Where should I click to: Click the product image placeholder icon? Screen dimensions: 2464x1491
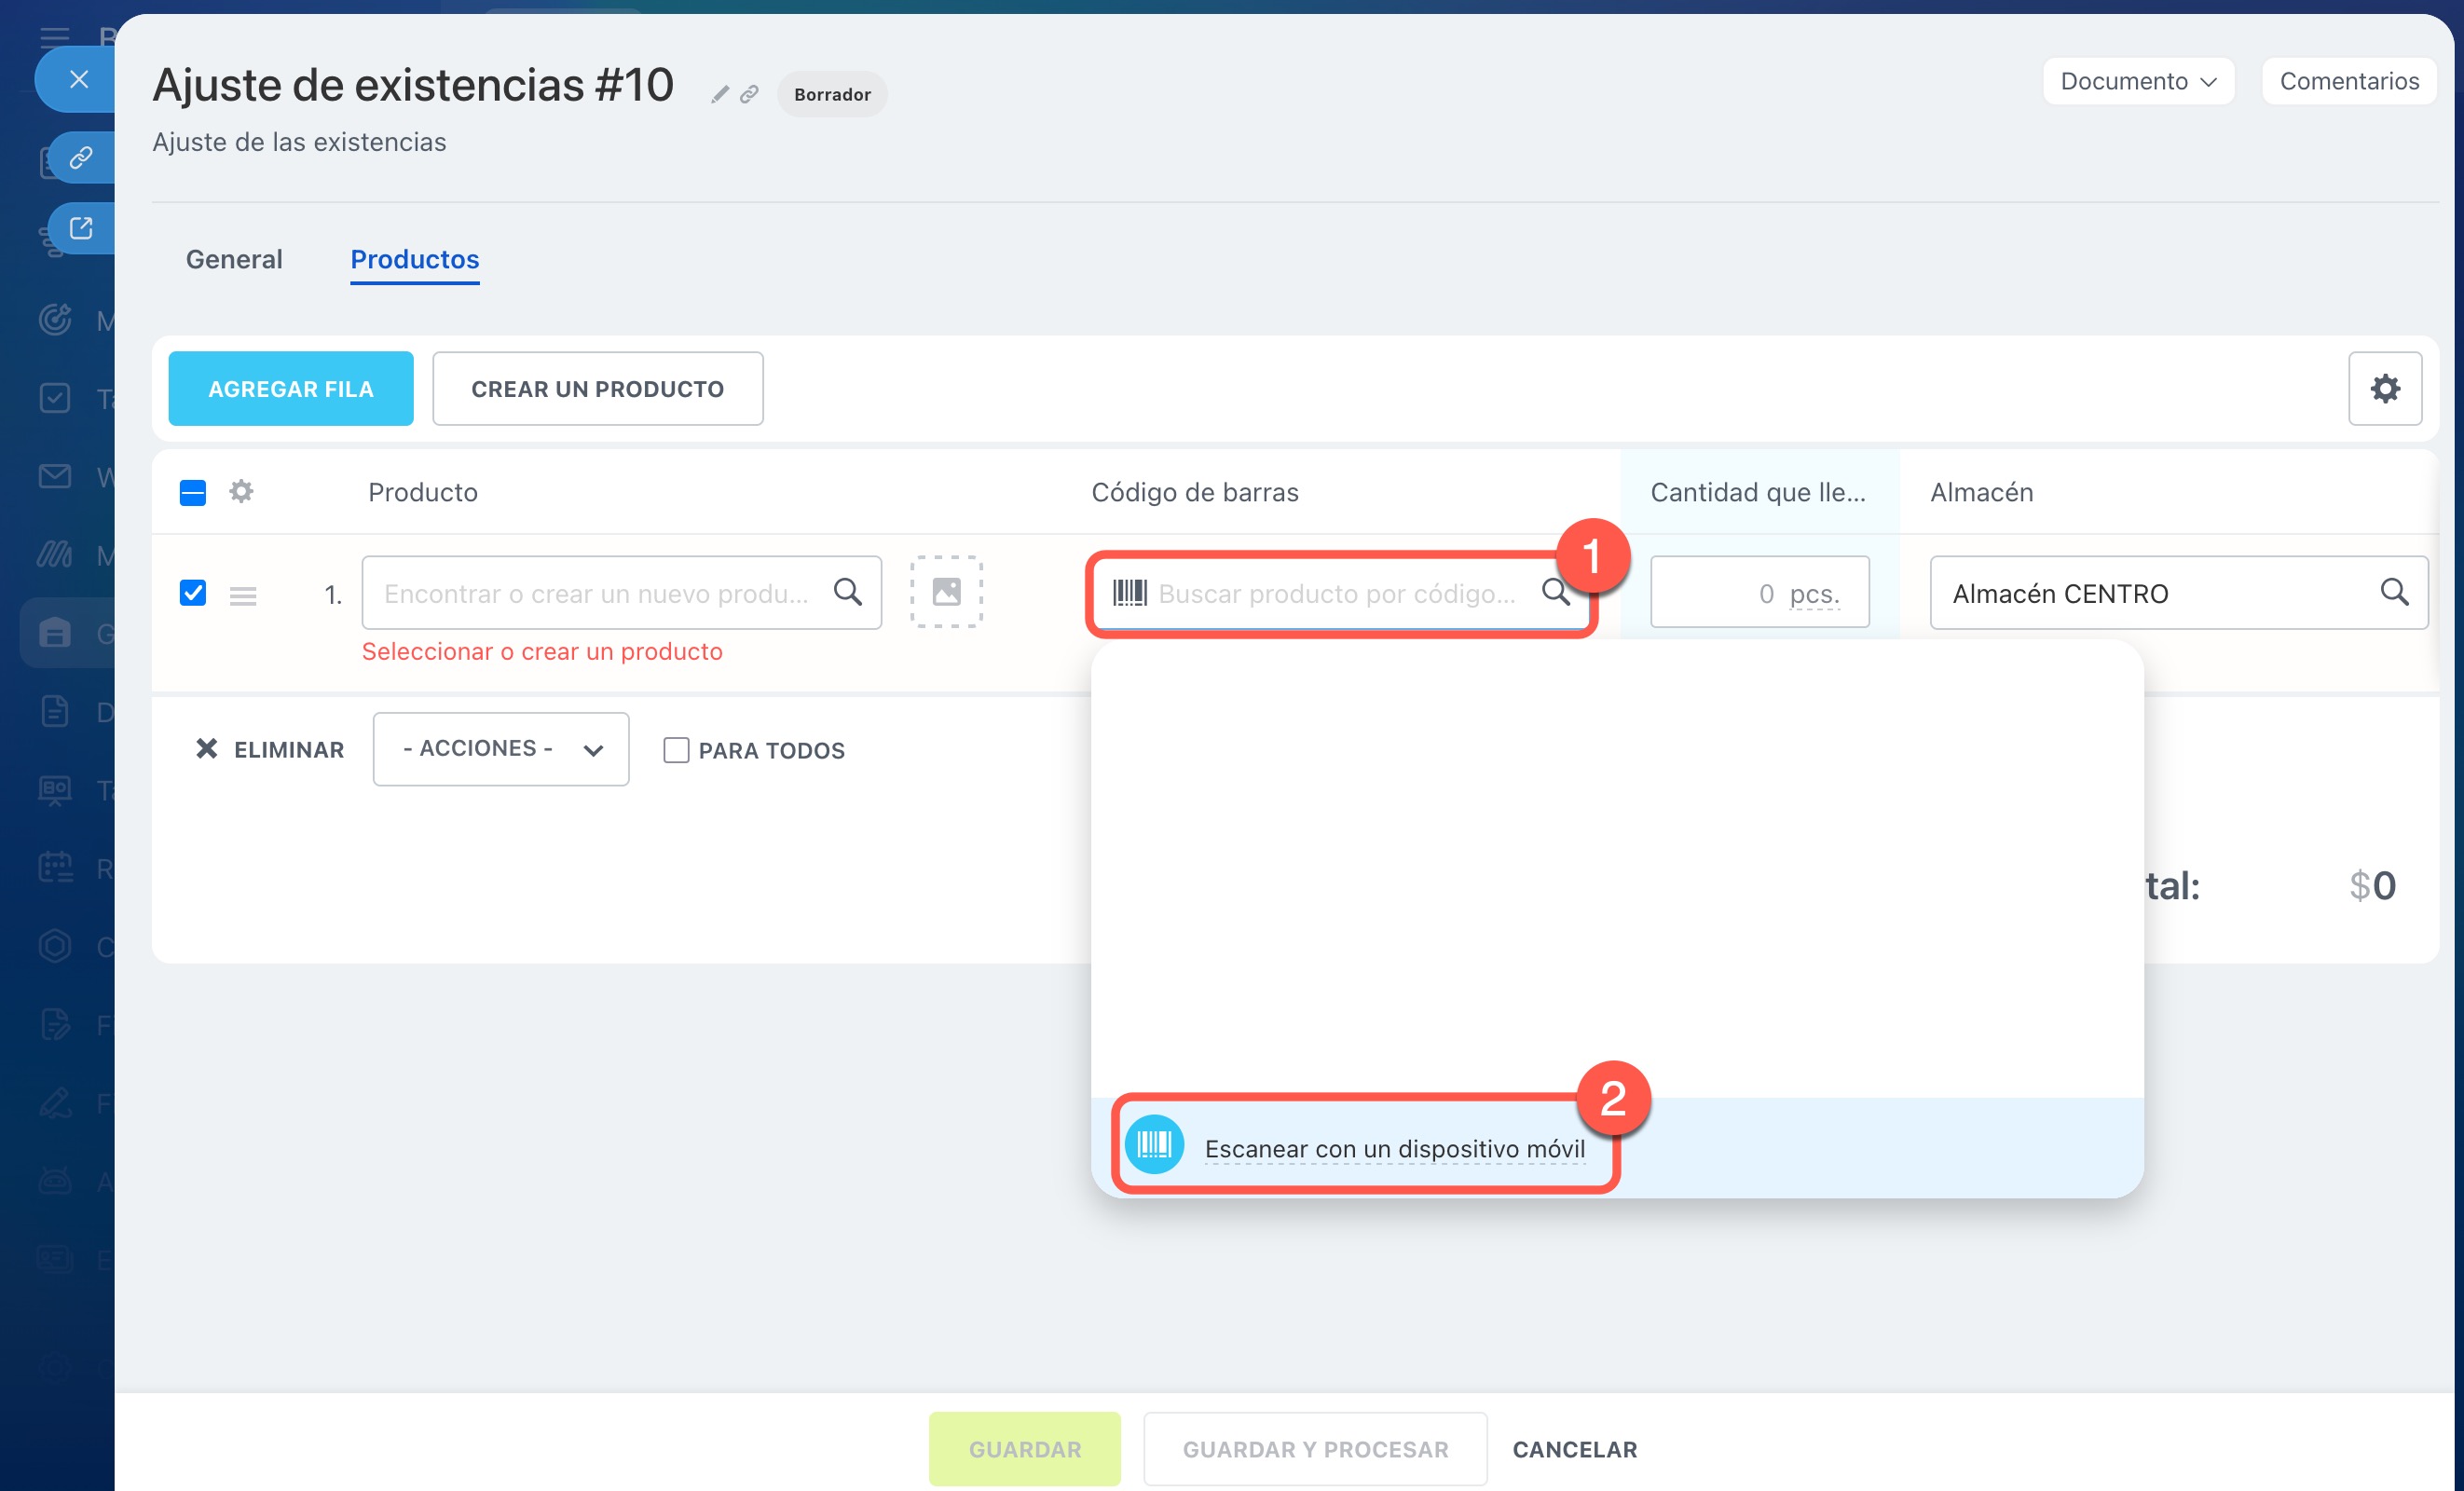[946, 592]
